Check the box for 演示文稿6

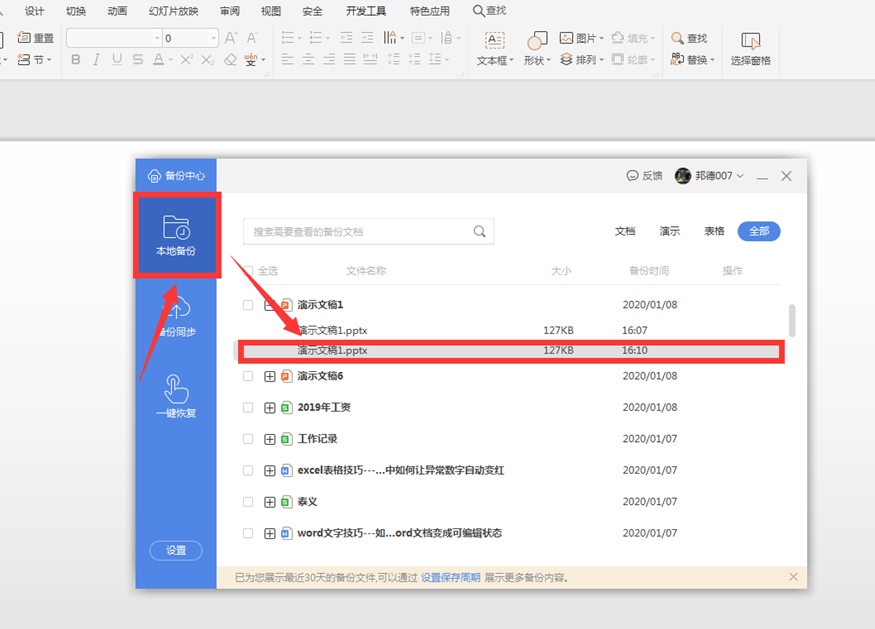coord(248,376)
